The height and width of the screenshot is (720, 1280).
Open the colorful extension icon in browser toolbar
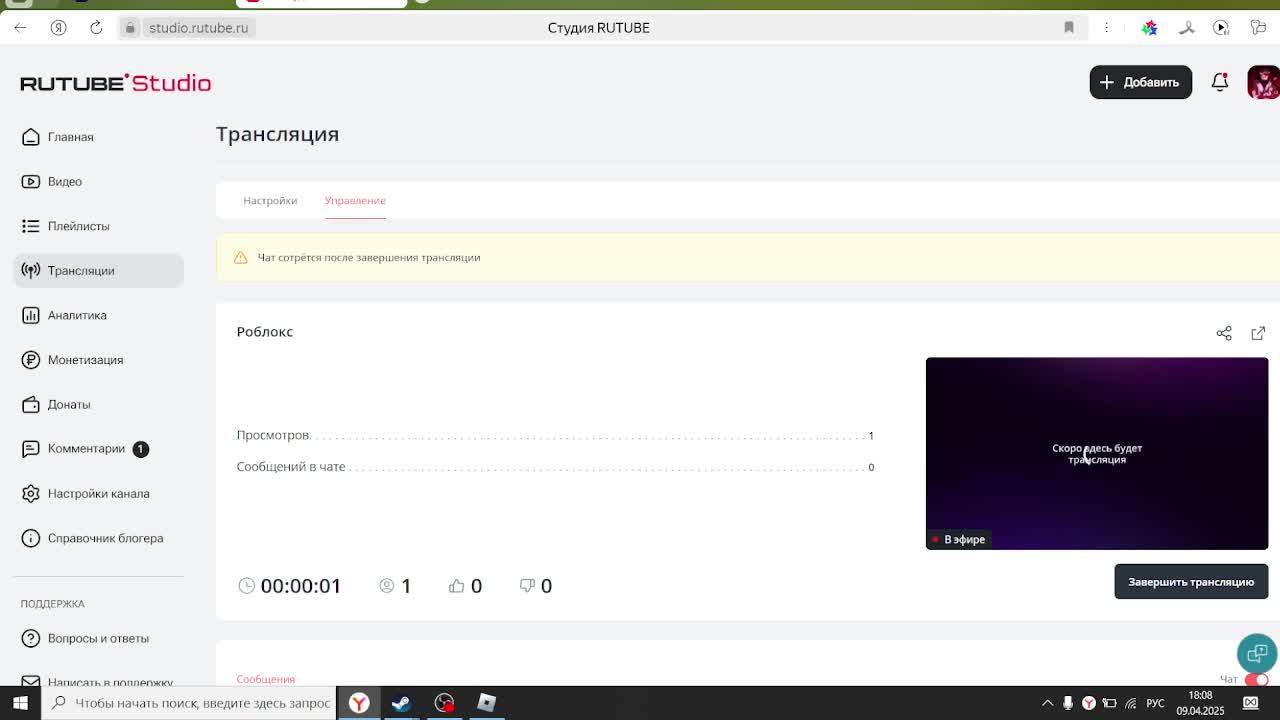pyautogui.click(x=1150, y=27)
